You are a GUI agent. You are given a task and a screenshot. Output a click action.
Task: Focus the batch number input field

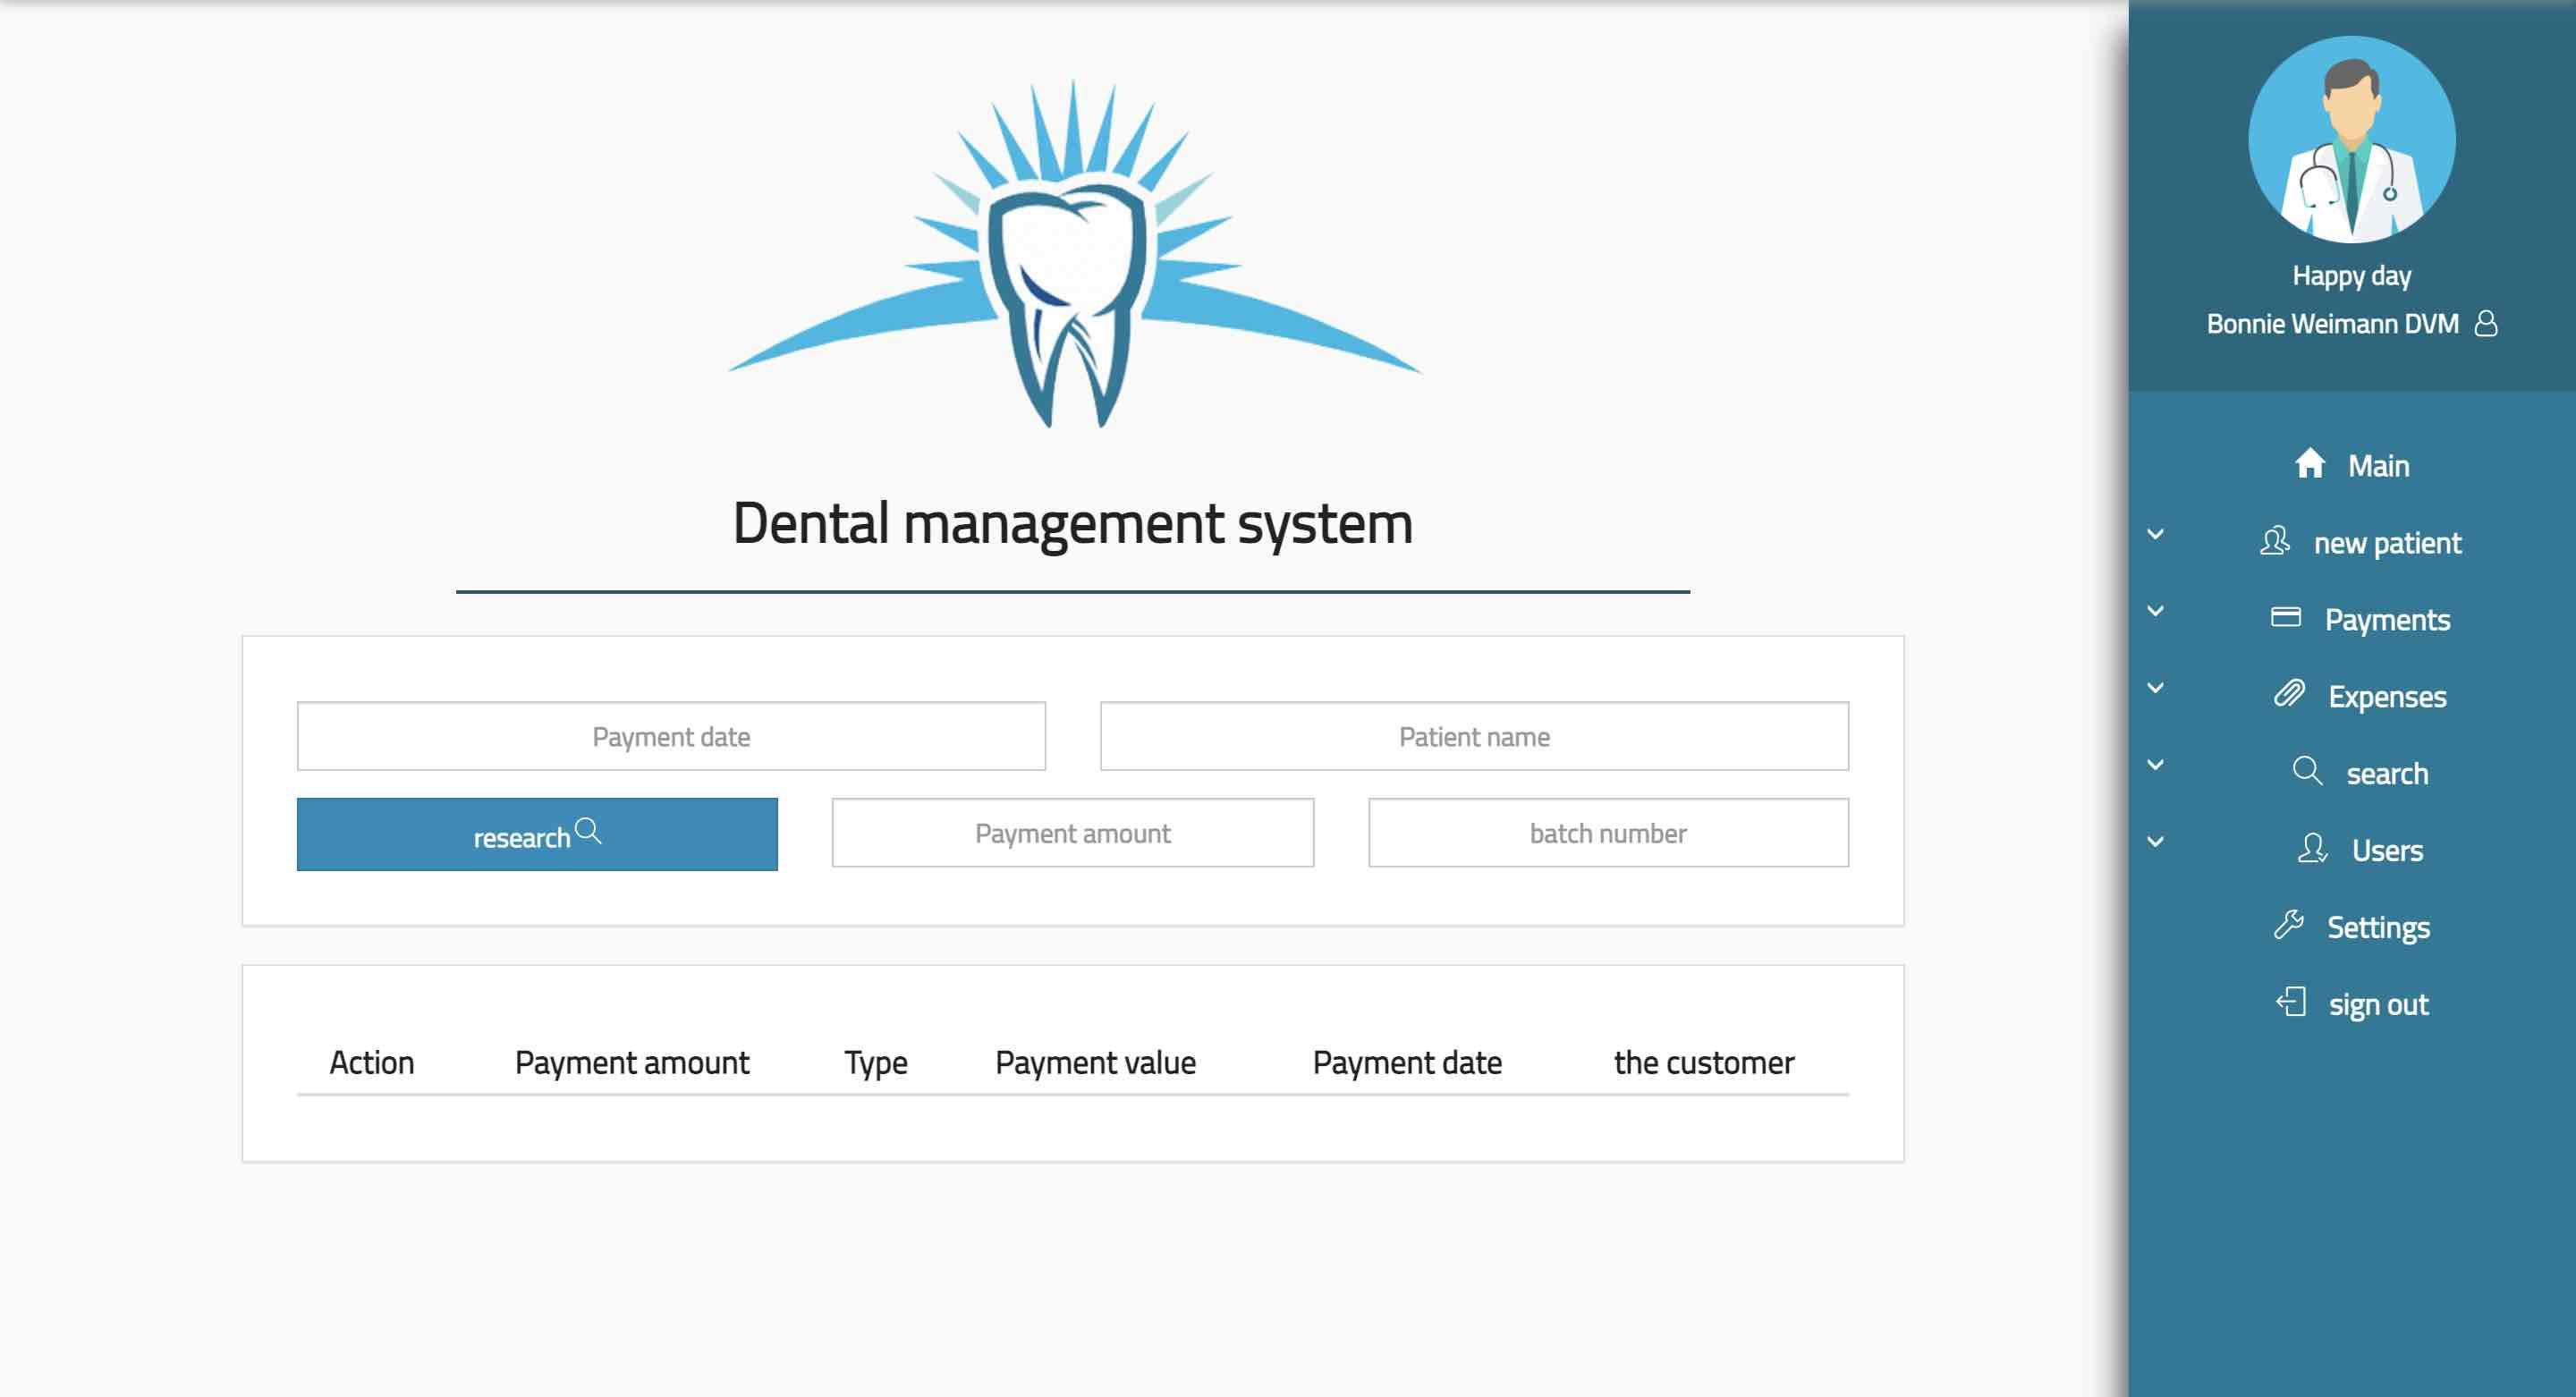1608,832
